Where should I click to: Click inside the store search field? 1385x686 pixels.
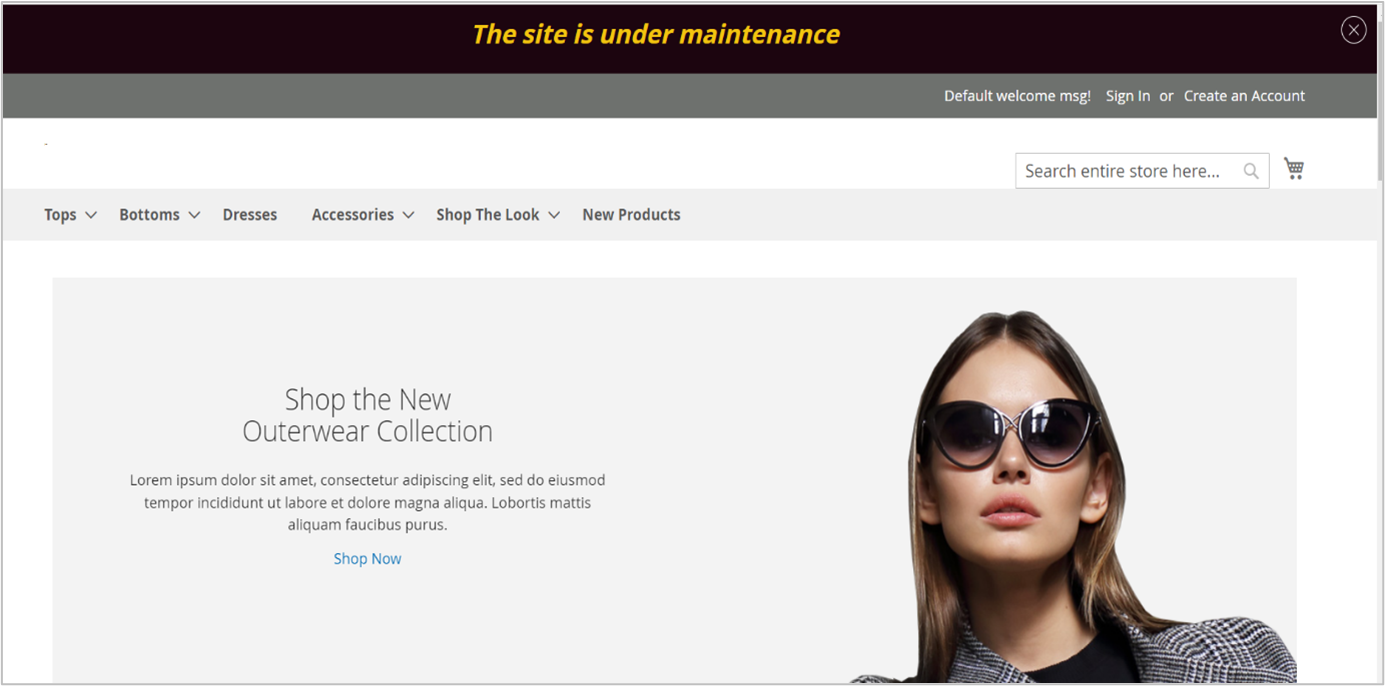(1120, 170)
